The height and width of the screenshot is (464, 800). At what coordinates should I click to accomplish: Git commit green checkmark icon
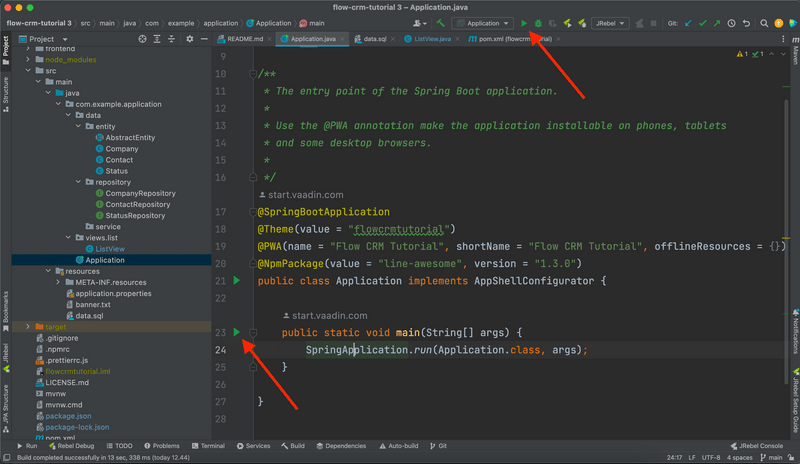703,23
